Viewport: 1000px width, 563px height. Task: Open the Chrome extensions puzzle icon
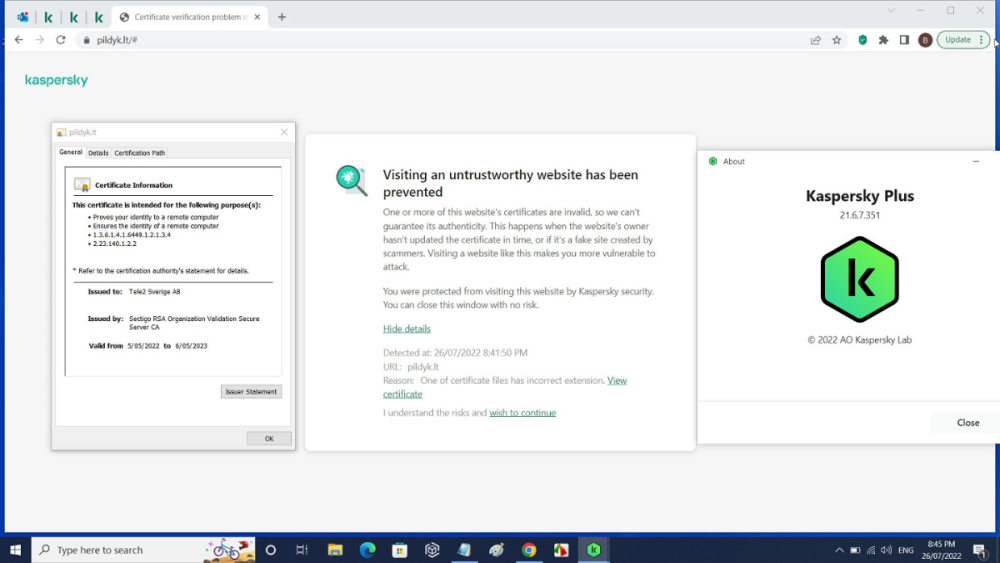pyautogui.click(x=883, y=40)
